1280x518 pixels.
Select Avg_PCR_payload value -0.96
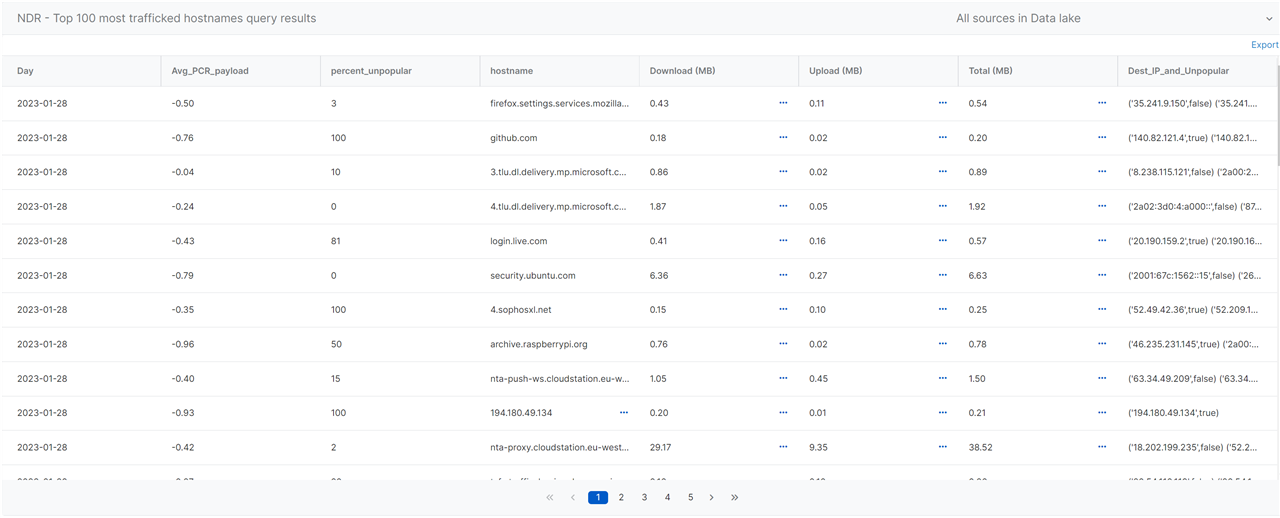tap(182, 344)
